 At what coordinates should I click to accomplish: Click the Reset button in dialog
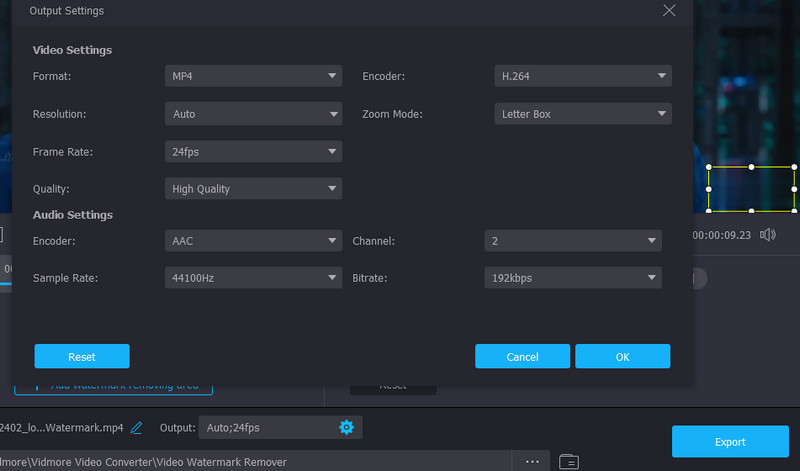82,356
